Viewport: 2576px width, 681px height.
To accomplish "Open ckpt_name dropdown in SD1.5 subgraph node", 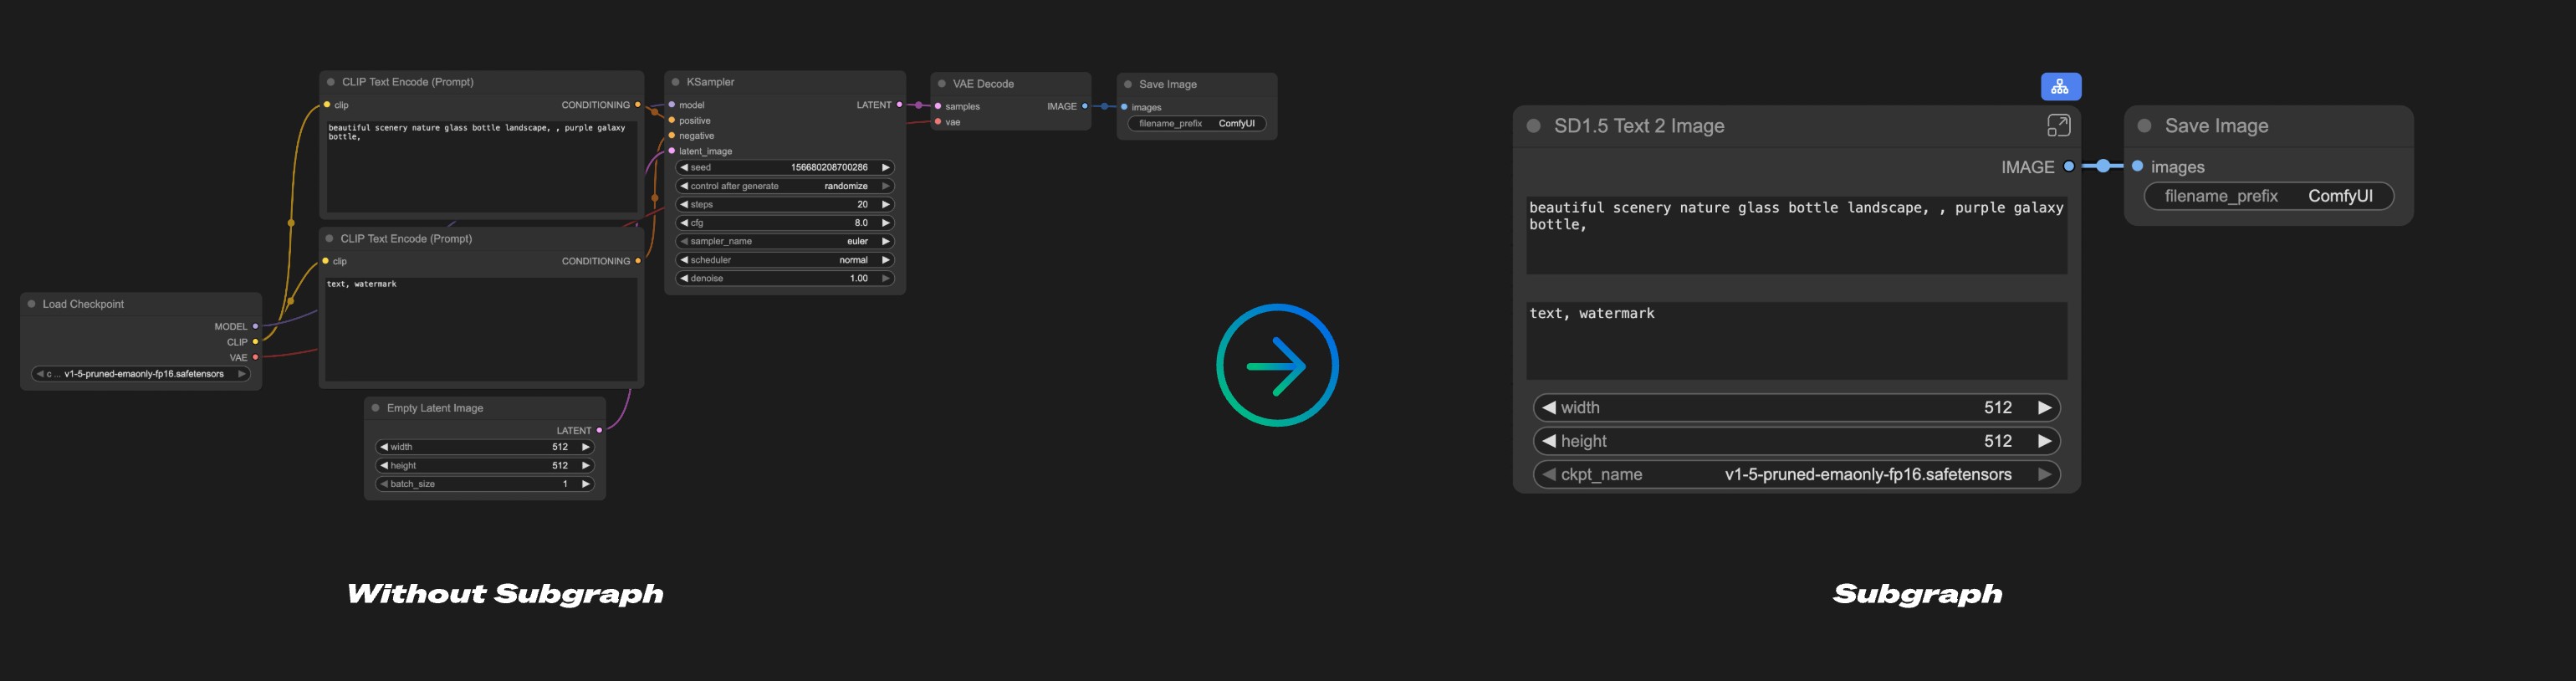I will coord(1796,475).
